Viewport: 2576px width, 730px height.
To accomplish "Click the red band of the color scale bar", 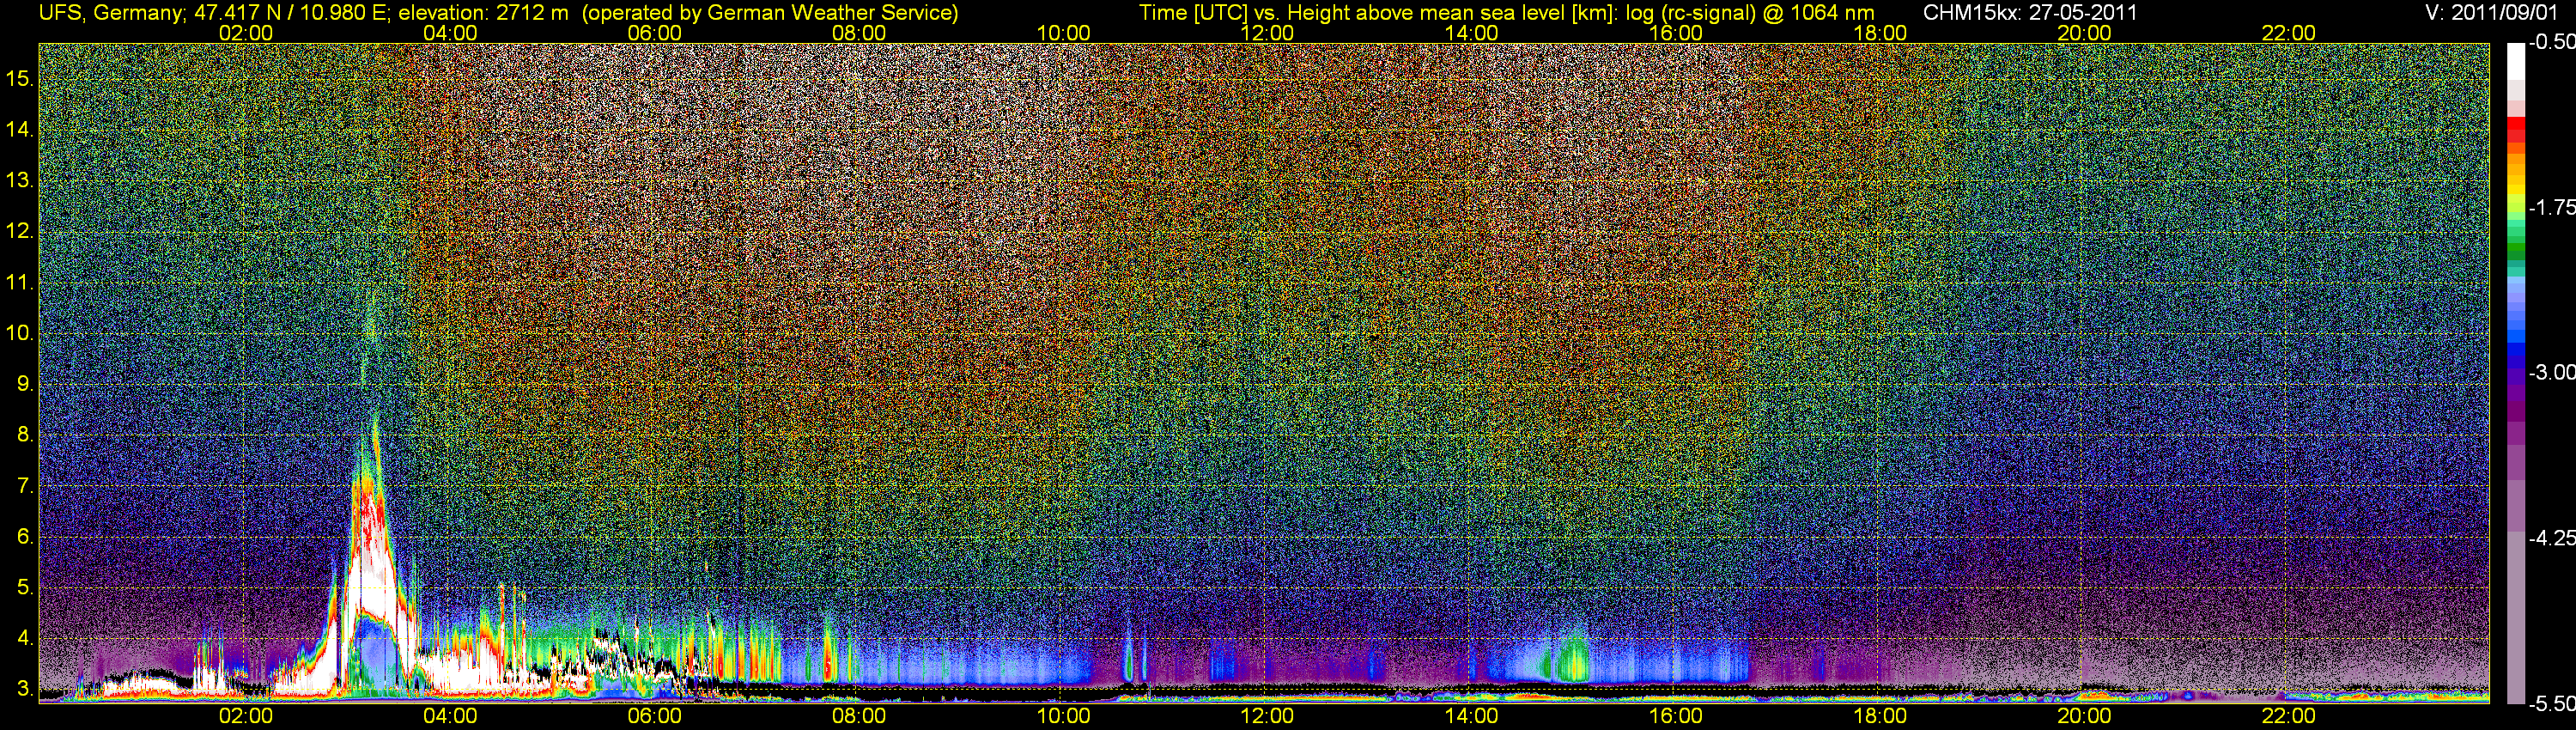I will click(2515, 131).
